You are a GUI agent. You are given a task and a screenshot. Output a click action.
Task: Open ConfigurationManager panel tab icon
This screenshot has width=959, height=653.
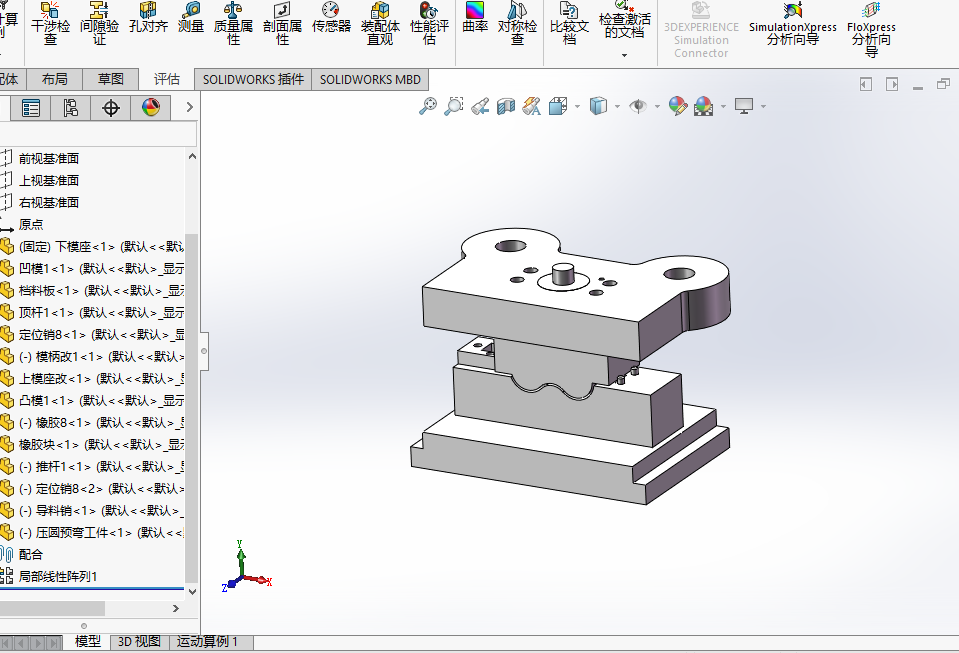click(70, 108)
